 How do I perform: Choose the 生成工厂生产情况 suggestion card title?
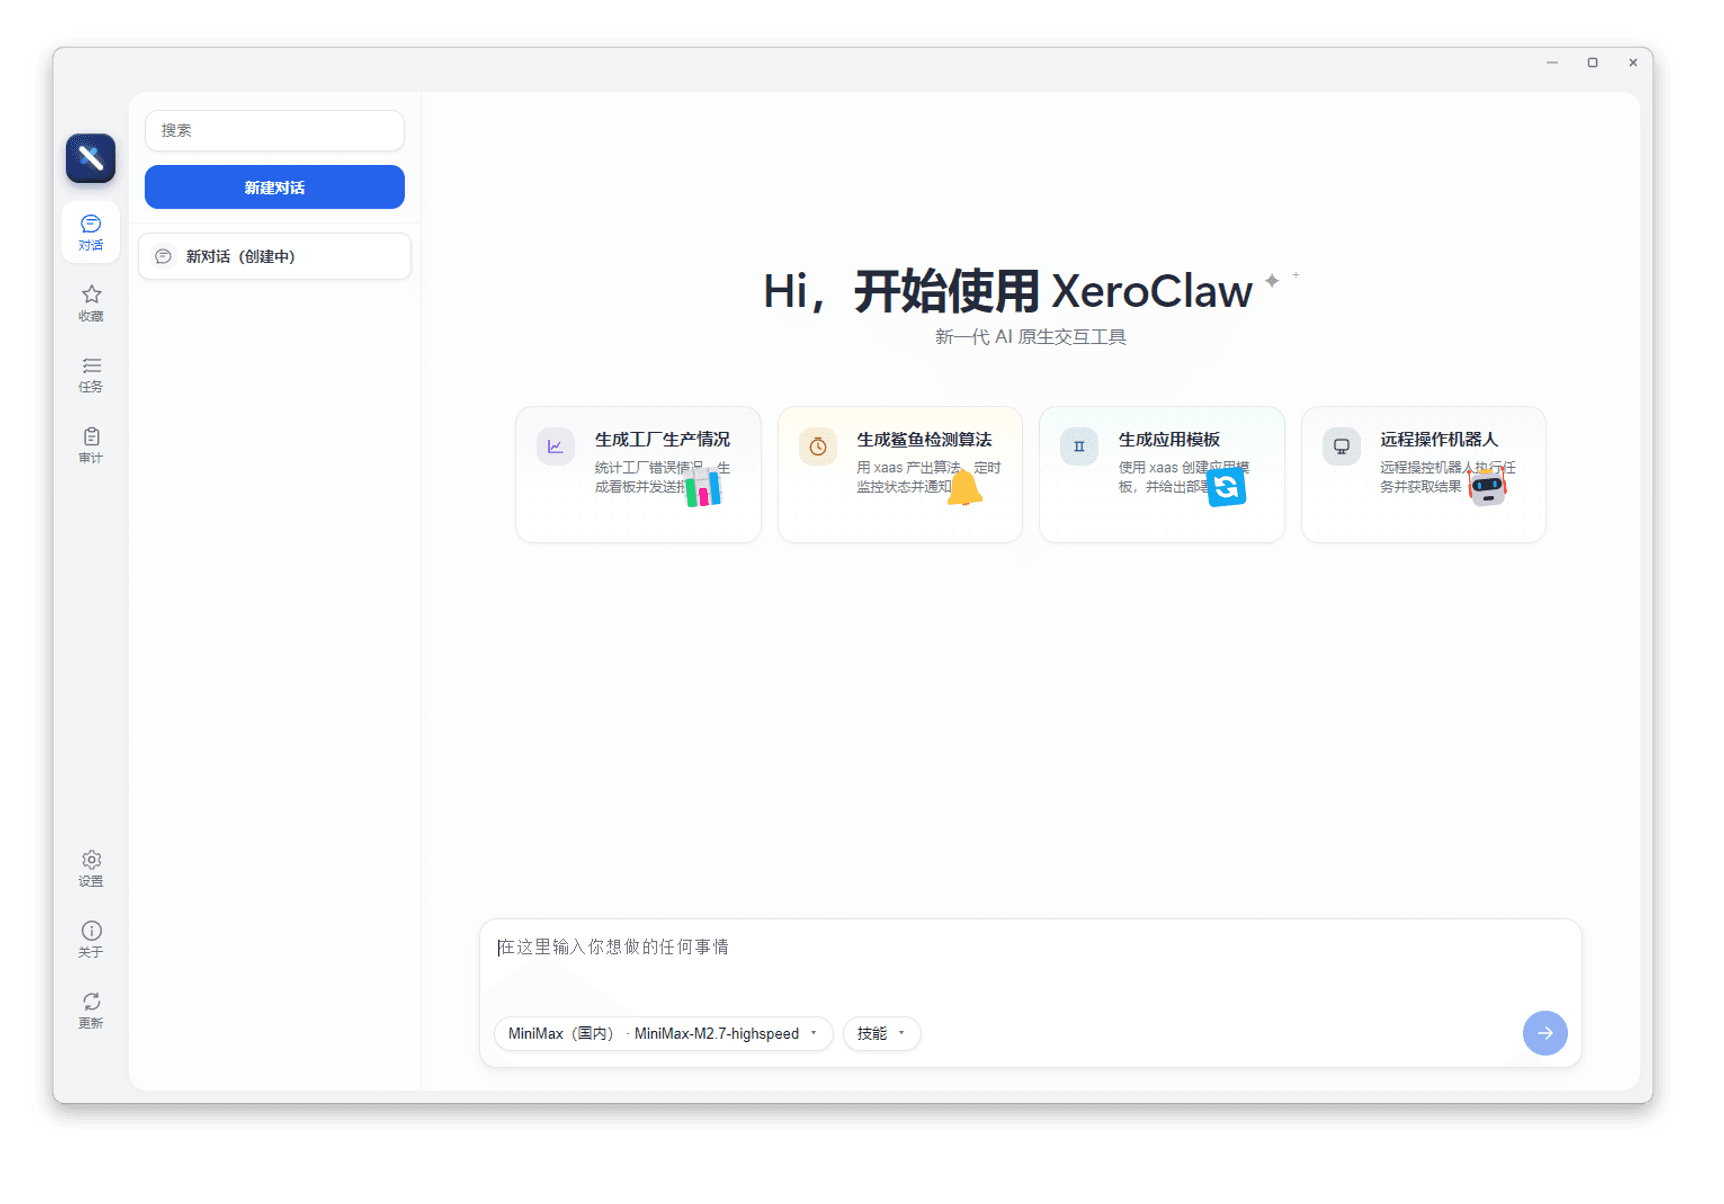[662, 439]
